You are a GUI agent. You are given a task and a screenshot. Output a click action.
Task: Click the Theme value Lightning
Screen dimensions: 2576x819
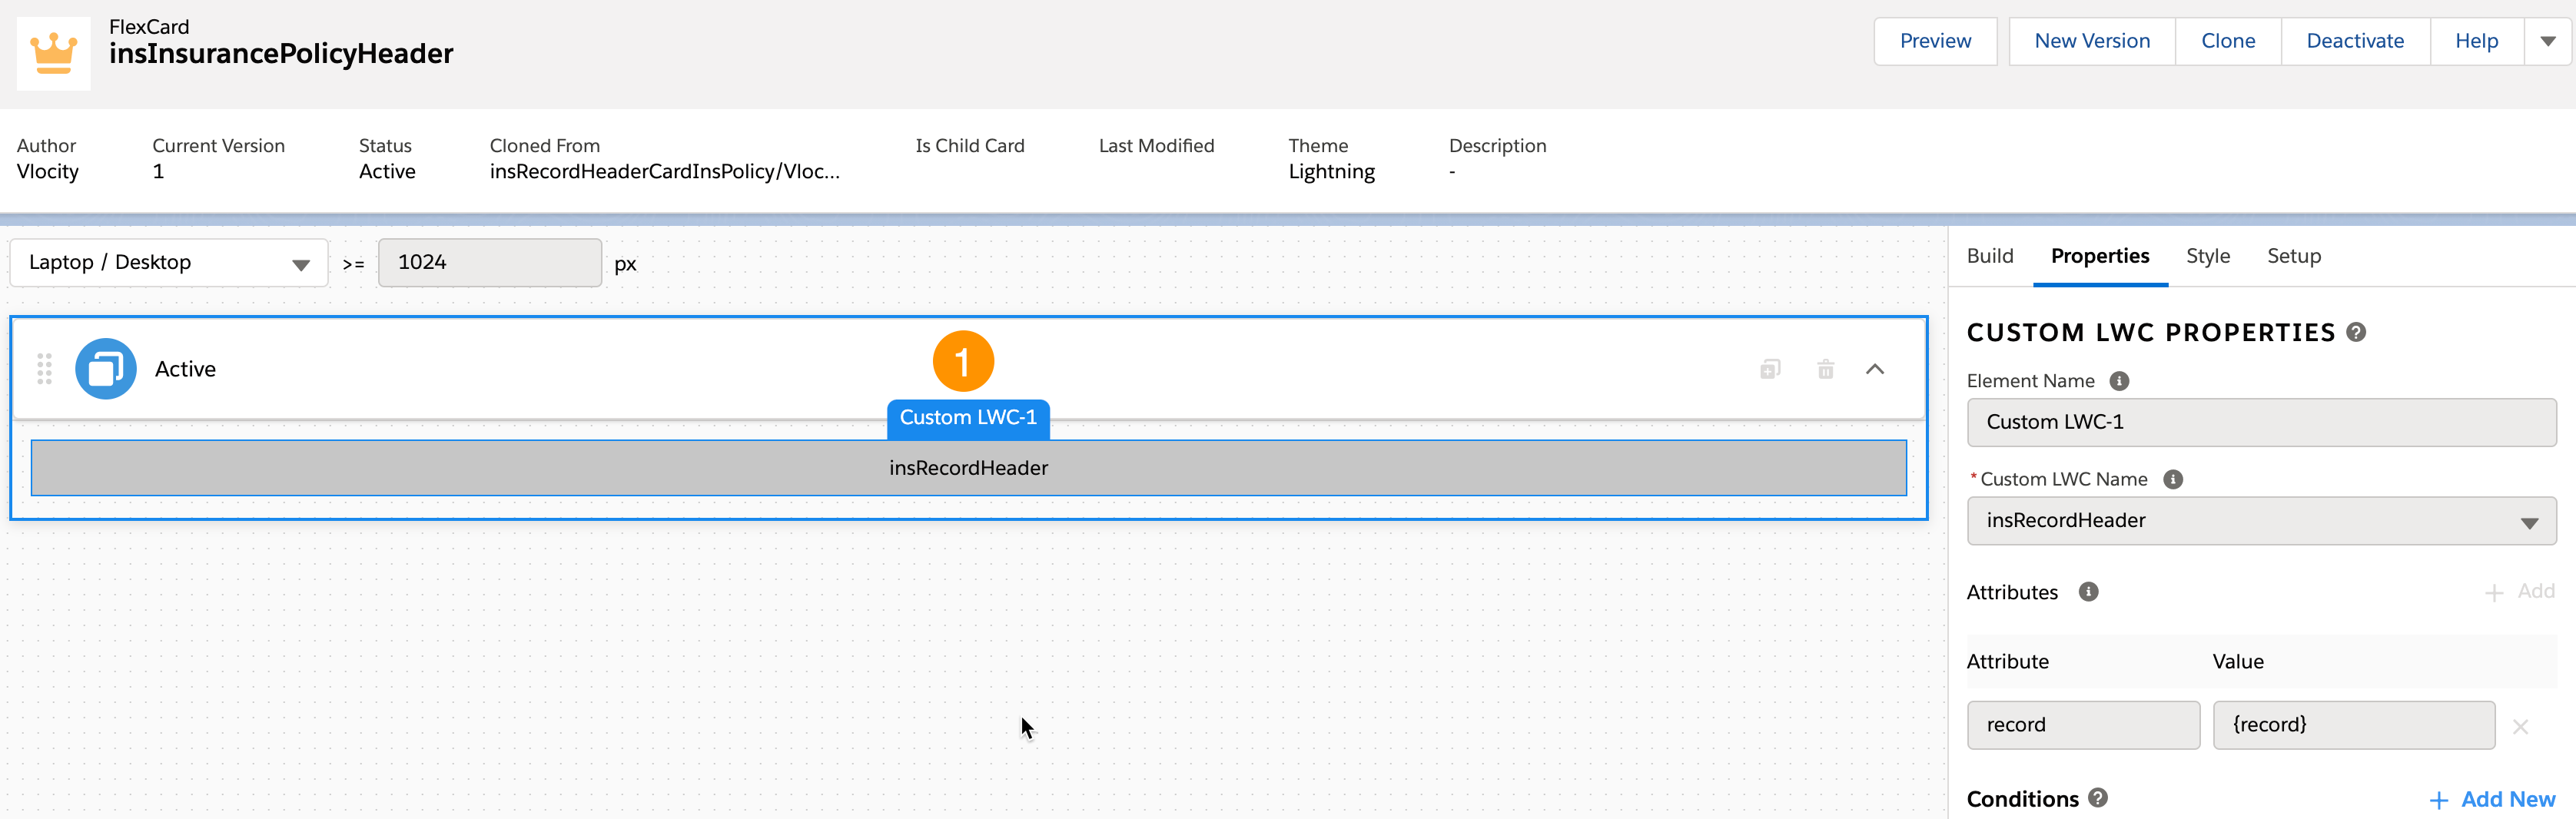tap(1331, 172)
